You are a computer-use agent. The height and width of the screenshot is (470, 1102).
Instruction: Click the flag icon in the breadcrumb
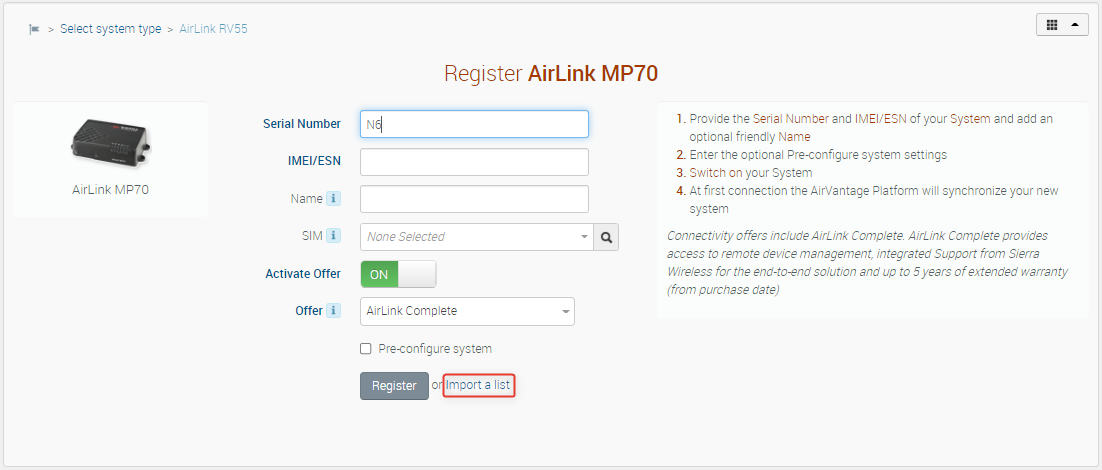click(x=35, y=29)
